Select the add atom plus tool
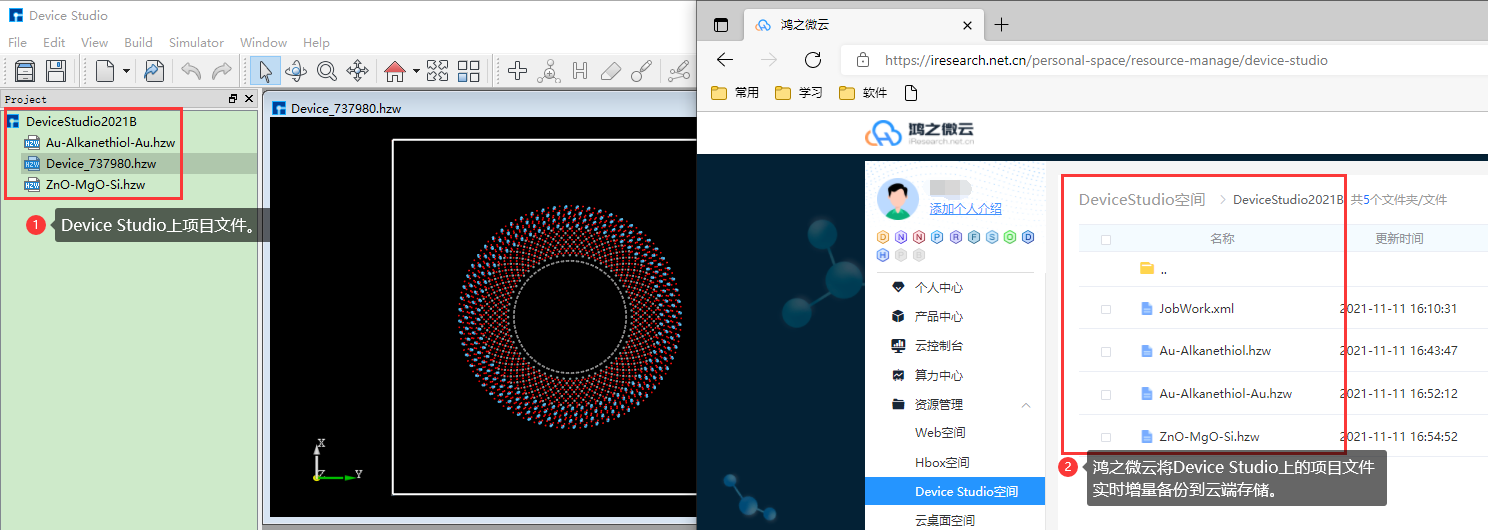The image size is (1488, 530). tap(517, 70)
